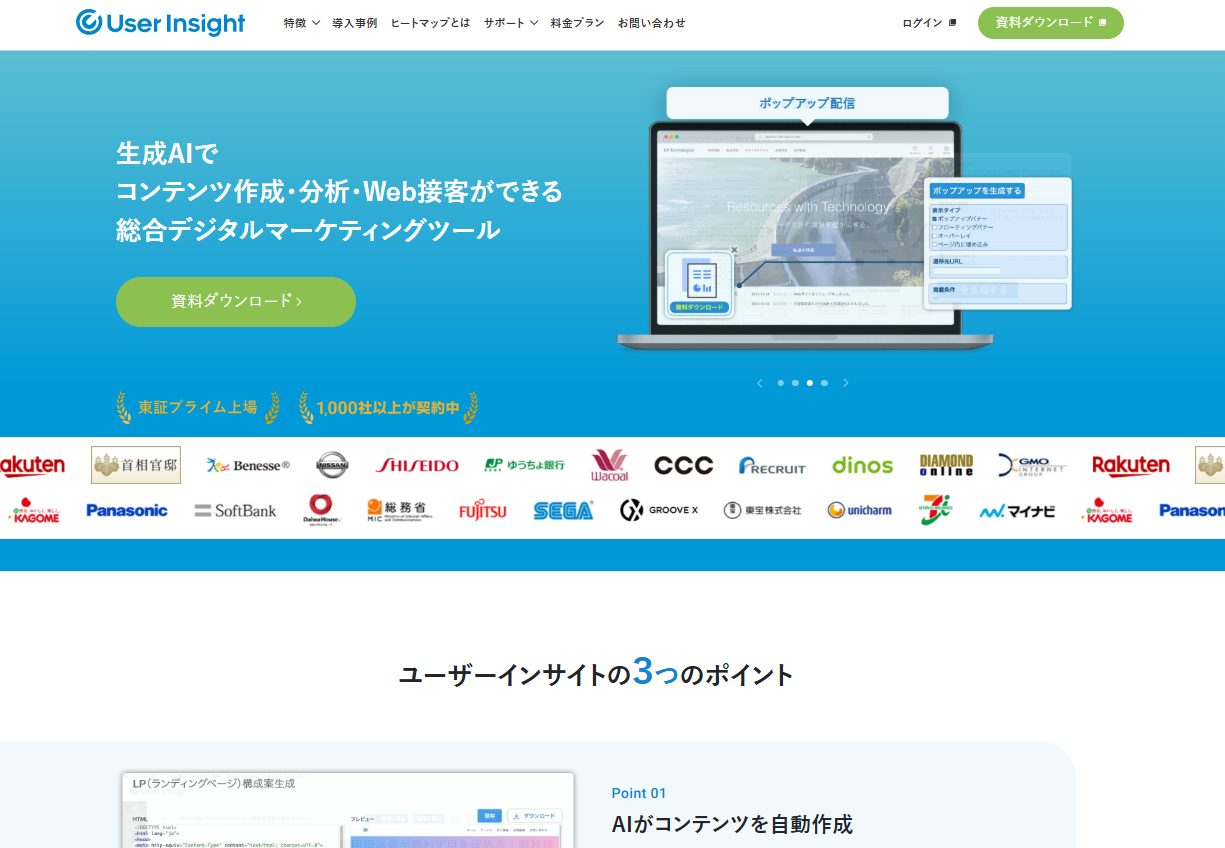This screenshot has width=1225, height=848.
Task: Open the お問い合わせ page
Action: 651,23
